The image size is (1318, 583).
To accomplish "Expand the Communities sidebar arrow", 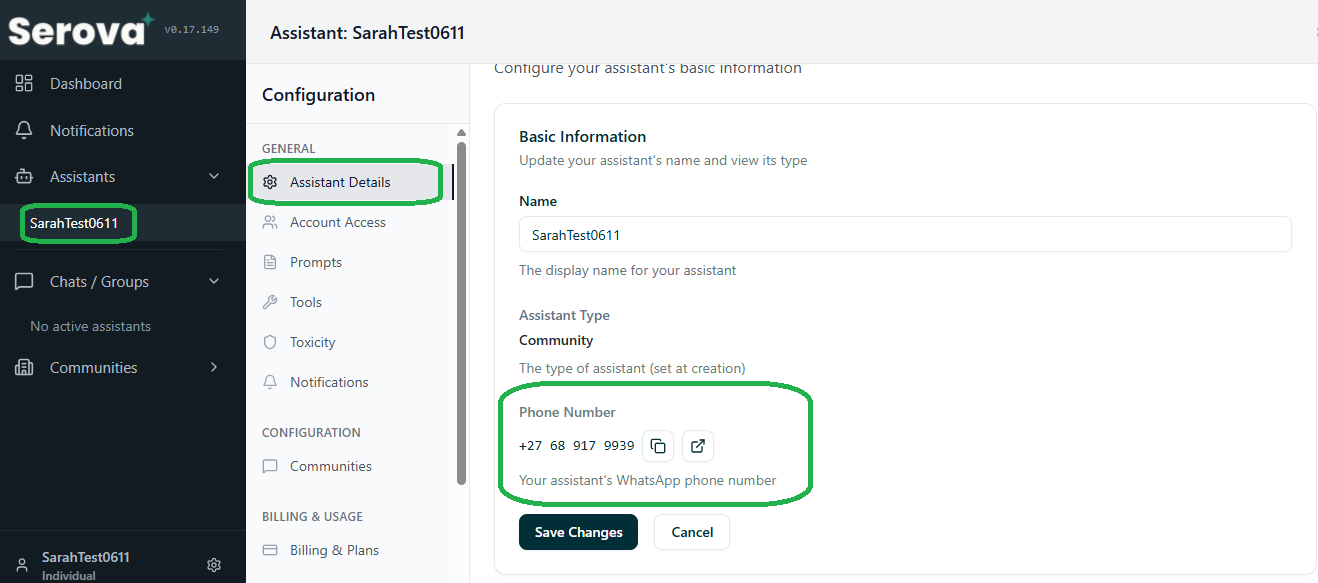I will click(213, 368).
